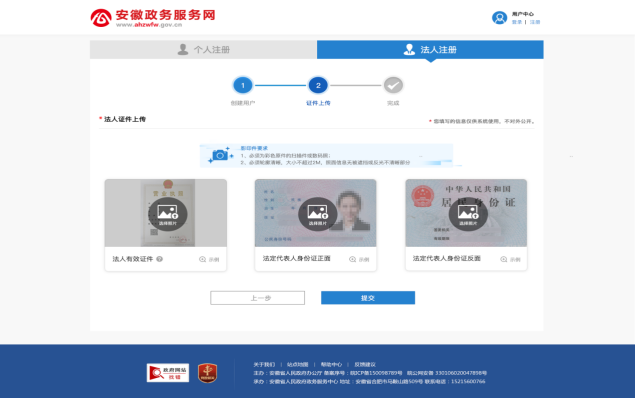
Task: Click the 完成 step checkmark circle
Action: [x=393, y=85]
